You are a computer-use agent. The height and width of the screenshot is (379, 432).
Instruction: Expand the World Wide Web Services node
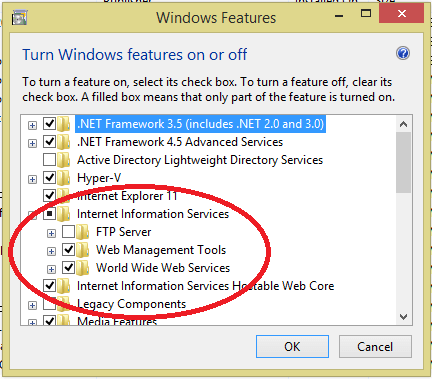(51, 269)
